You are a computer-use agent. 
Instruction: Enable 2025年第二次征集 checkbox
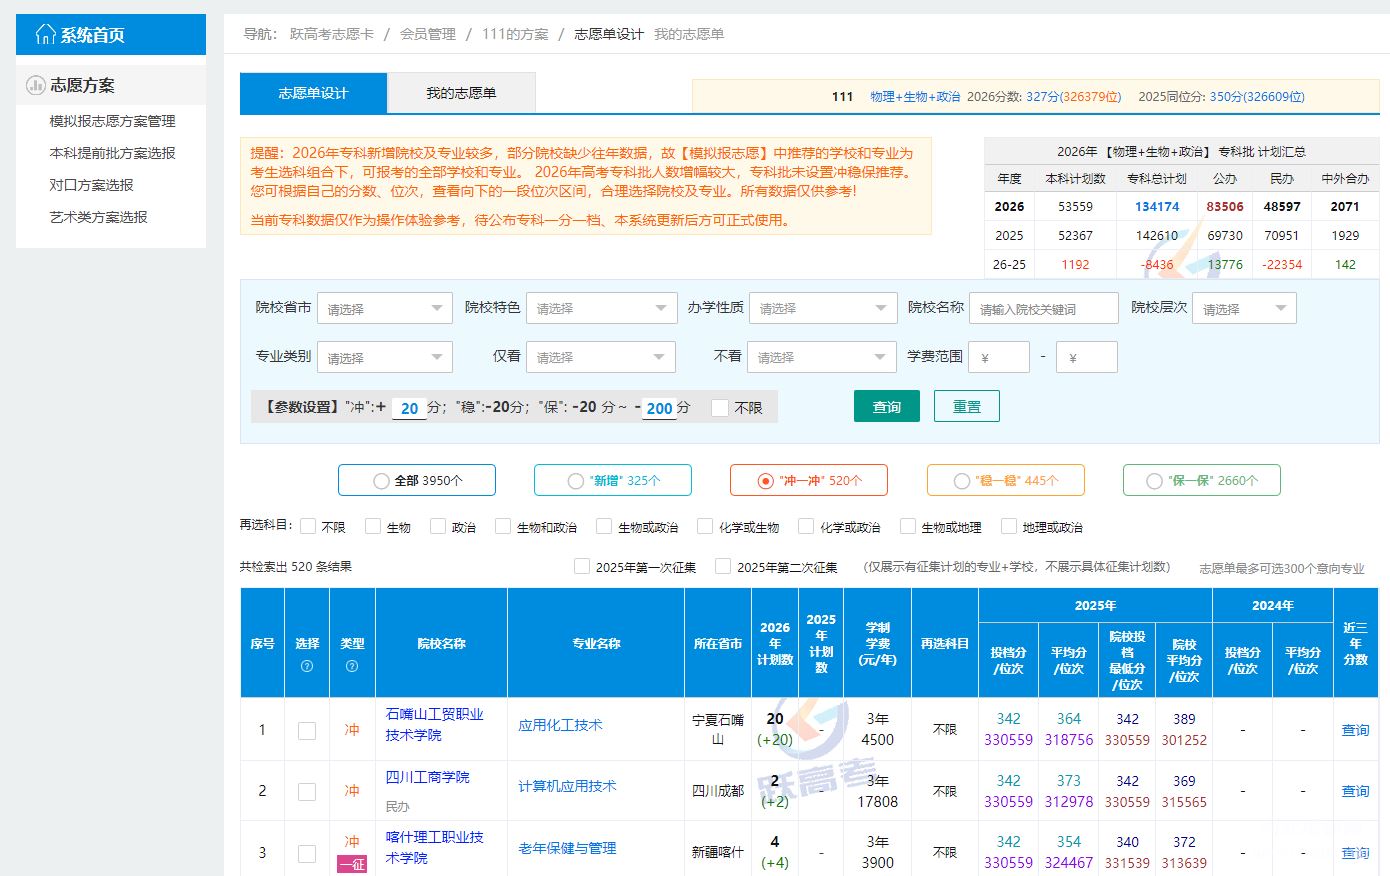click(x=723, y=566)
